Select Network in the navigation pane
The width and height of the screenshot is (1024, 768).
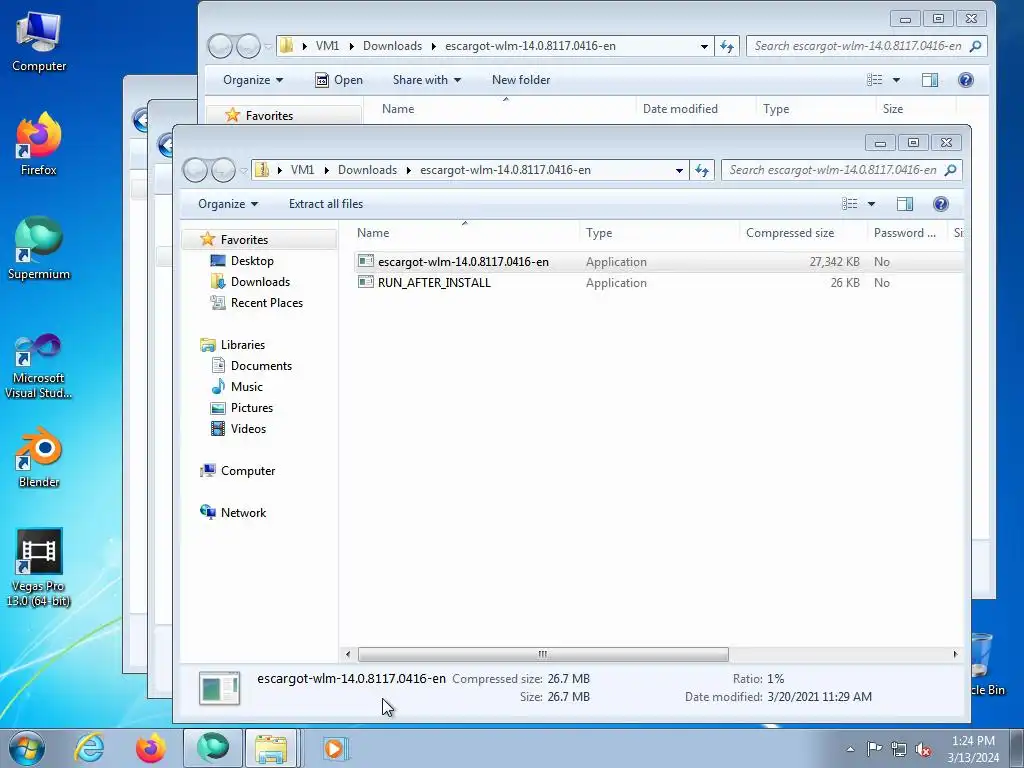[x=243, y=513]
